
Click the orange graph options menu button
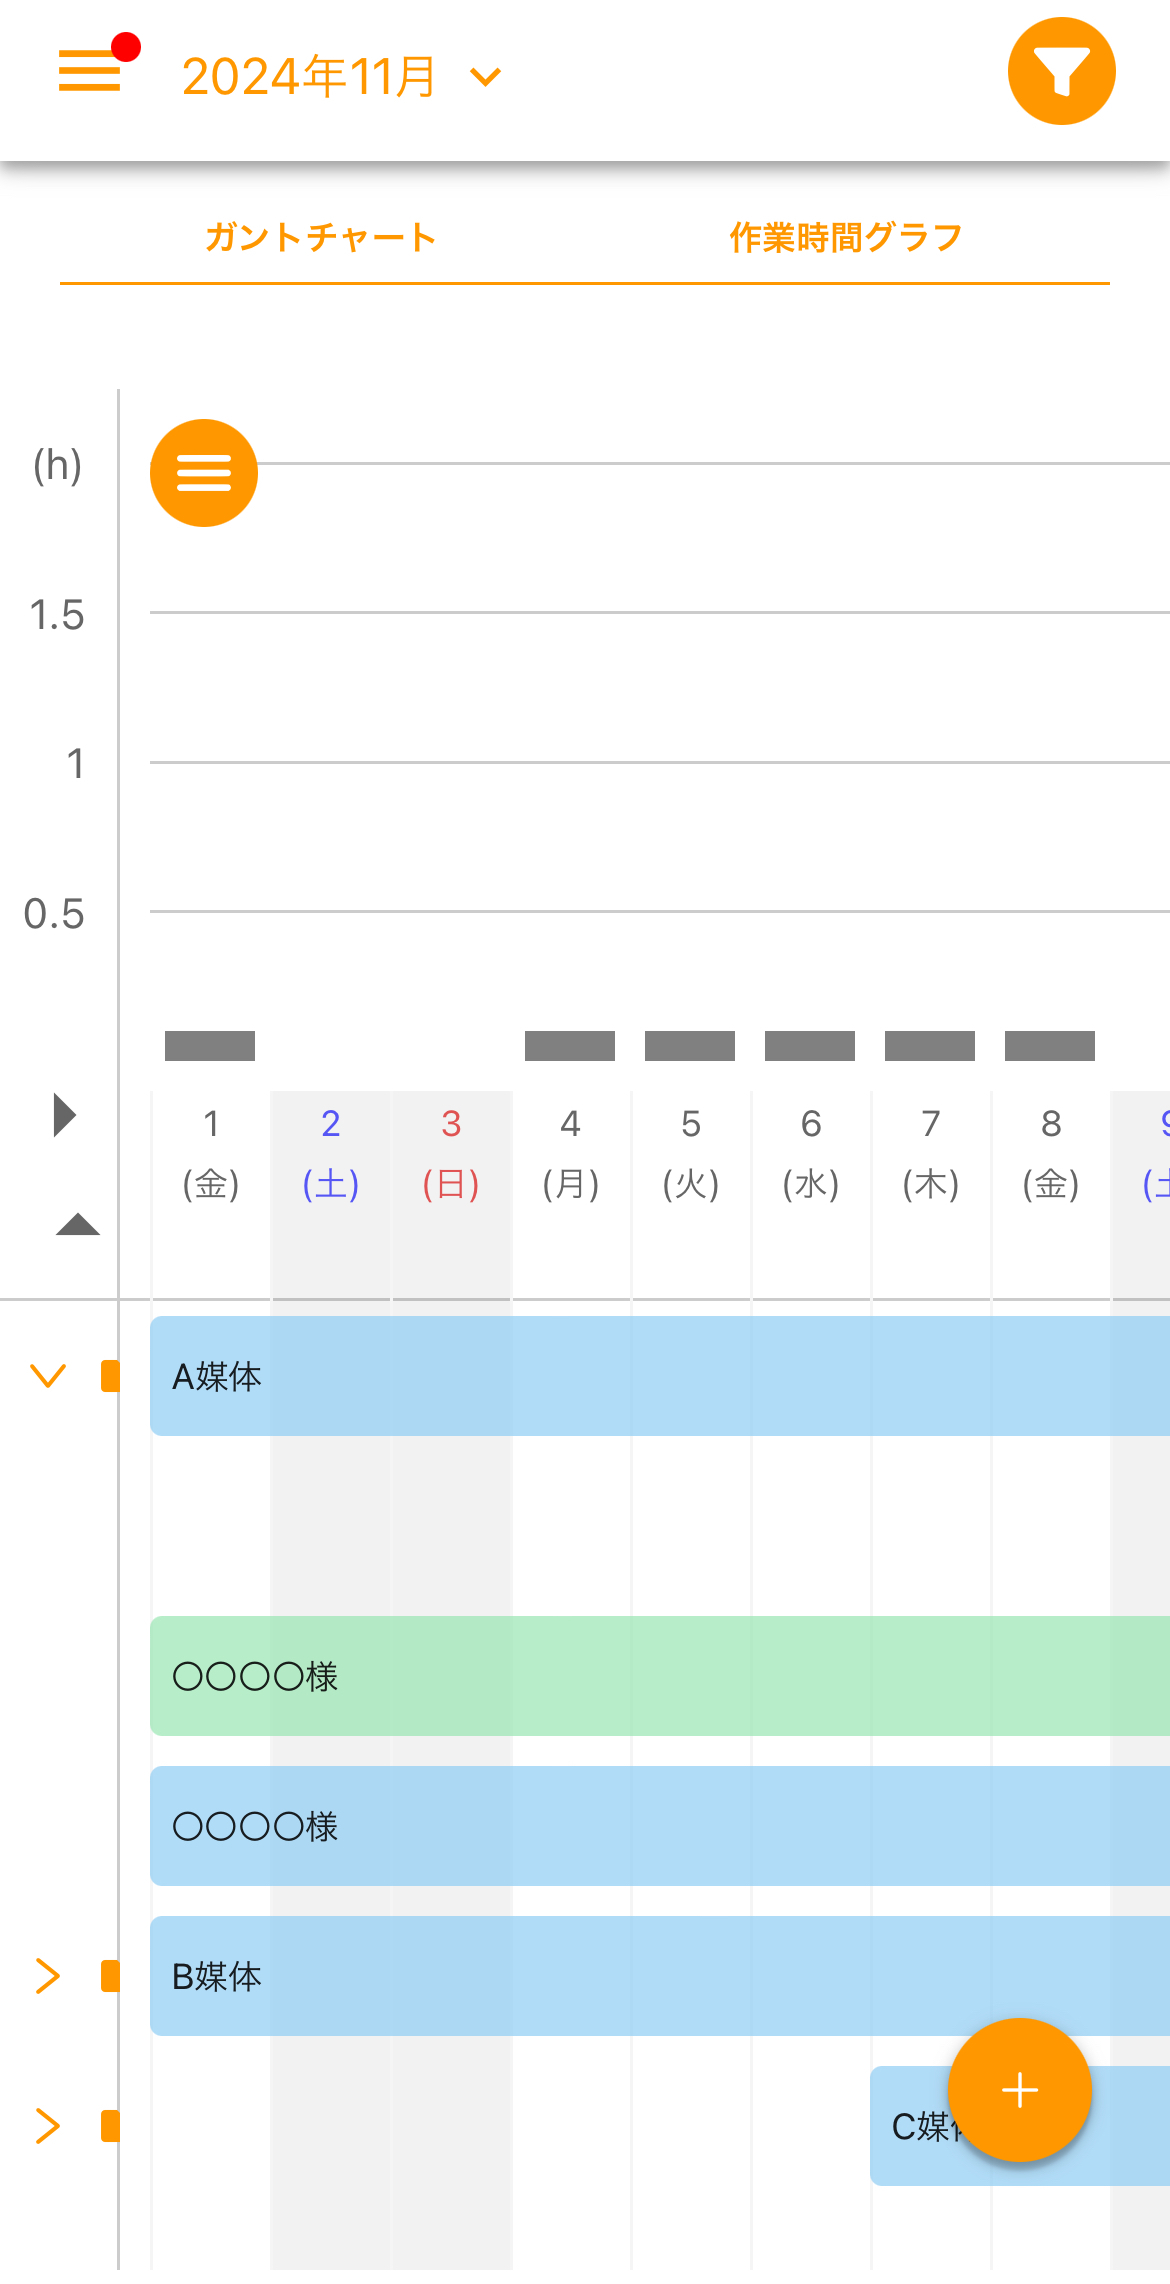pos(204,473)
